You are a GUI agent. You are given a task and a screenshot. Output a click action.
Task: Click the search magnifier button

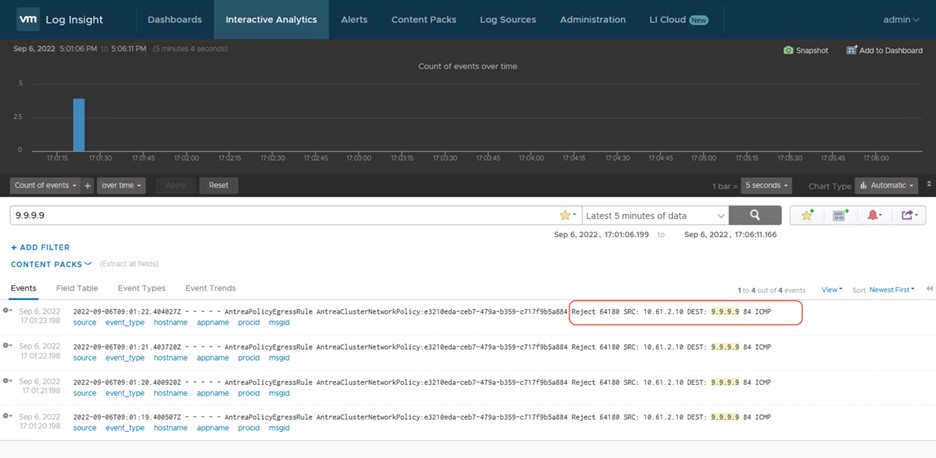tap(754, 215)
